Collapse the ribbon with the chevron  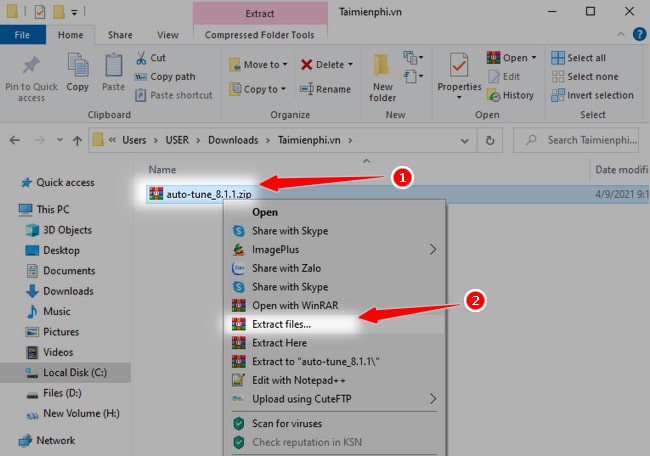621,34
